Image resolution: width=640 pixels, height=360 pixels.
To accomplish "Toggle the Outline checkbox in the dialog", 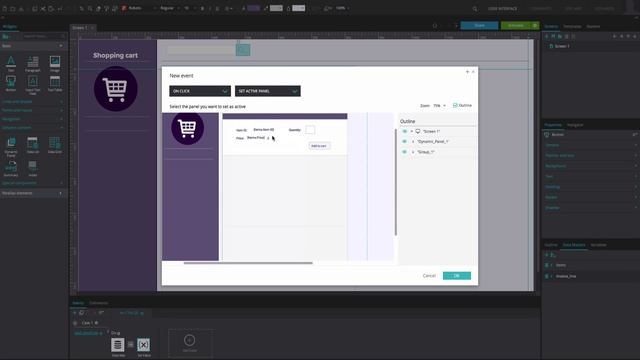I will pyautogui.click(x=455, y=105).
